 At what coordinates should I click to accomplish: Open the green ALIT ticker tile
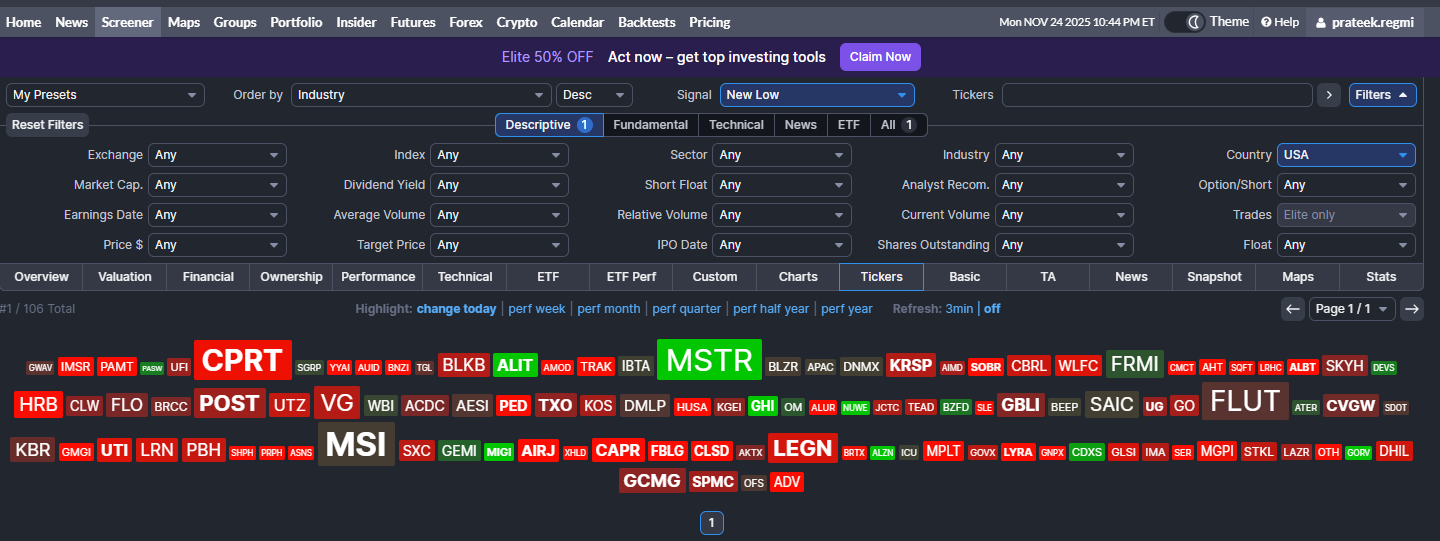click(515, 366)
